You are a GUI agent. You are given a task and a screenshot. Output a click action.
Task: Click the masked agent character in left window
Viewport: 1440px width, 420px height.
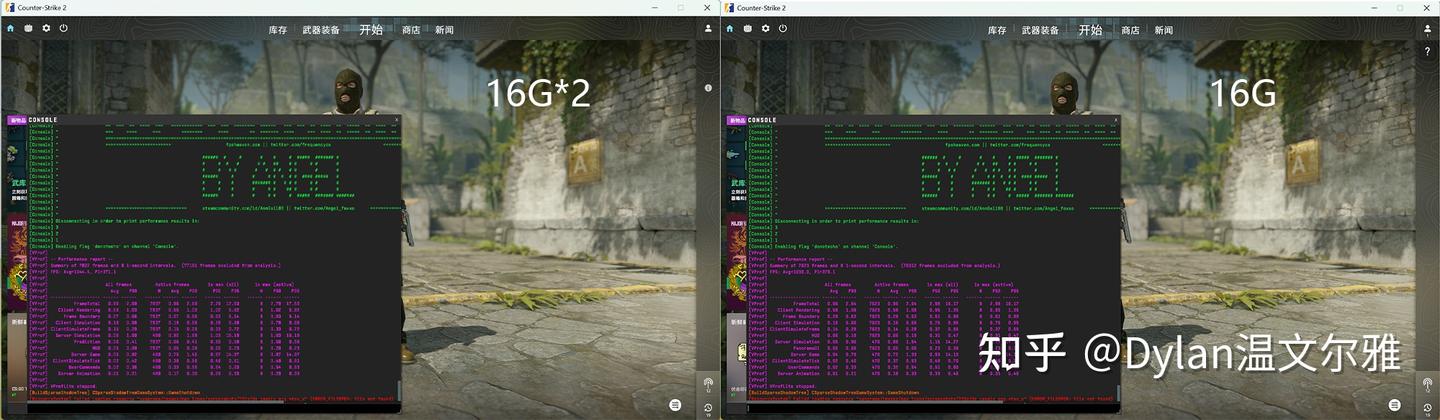[x=348, y=92]
